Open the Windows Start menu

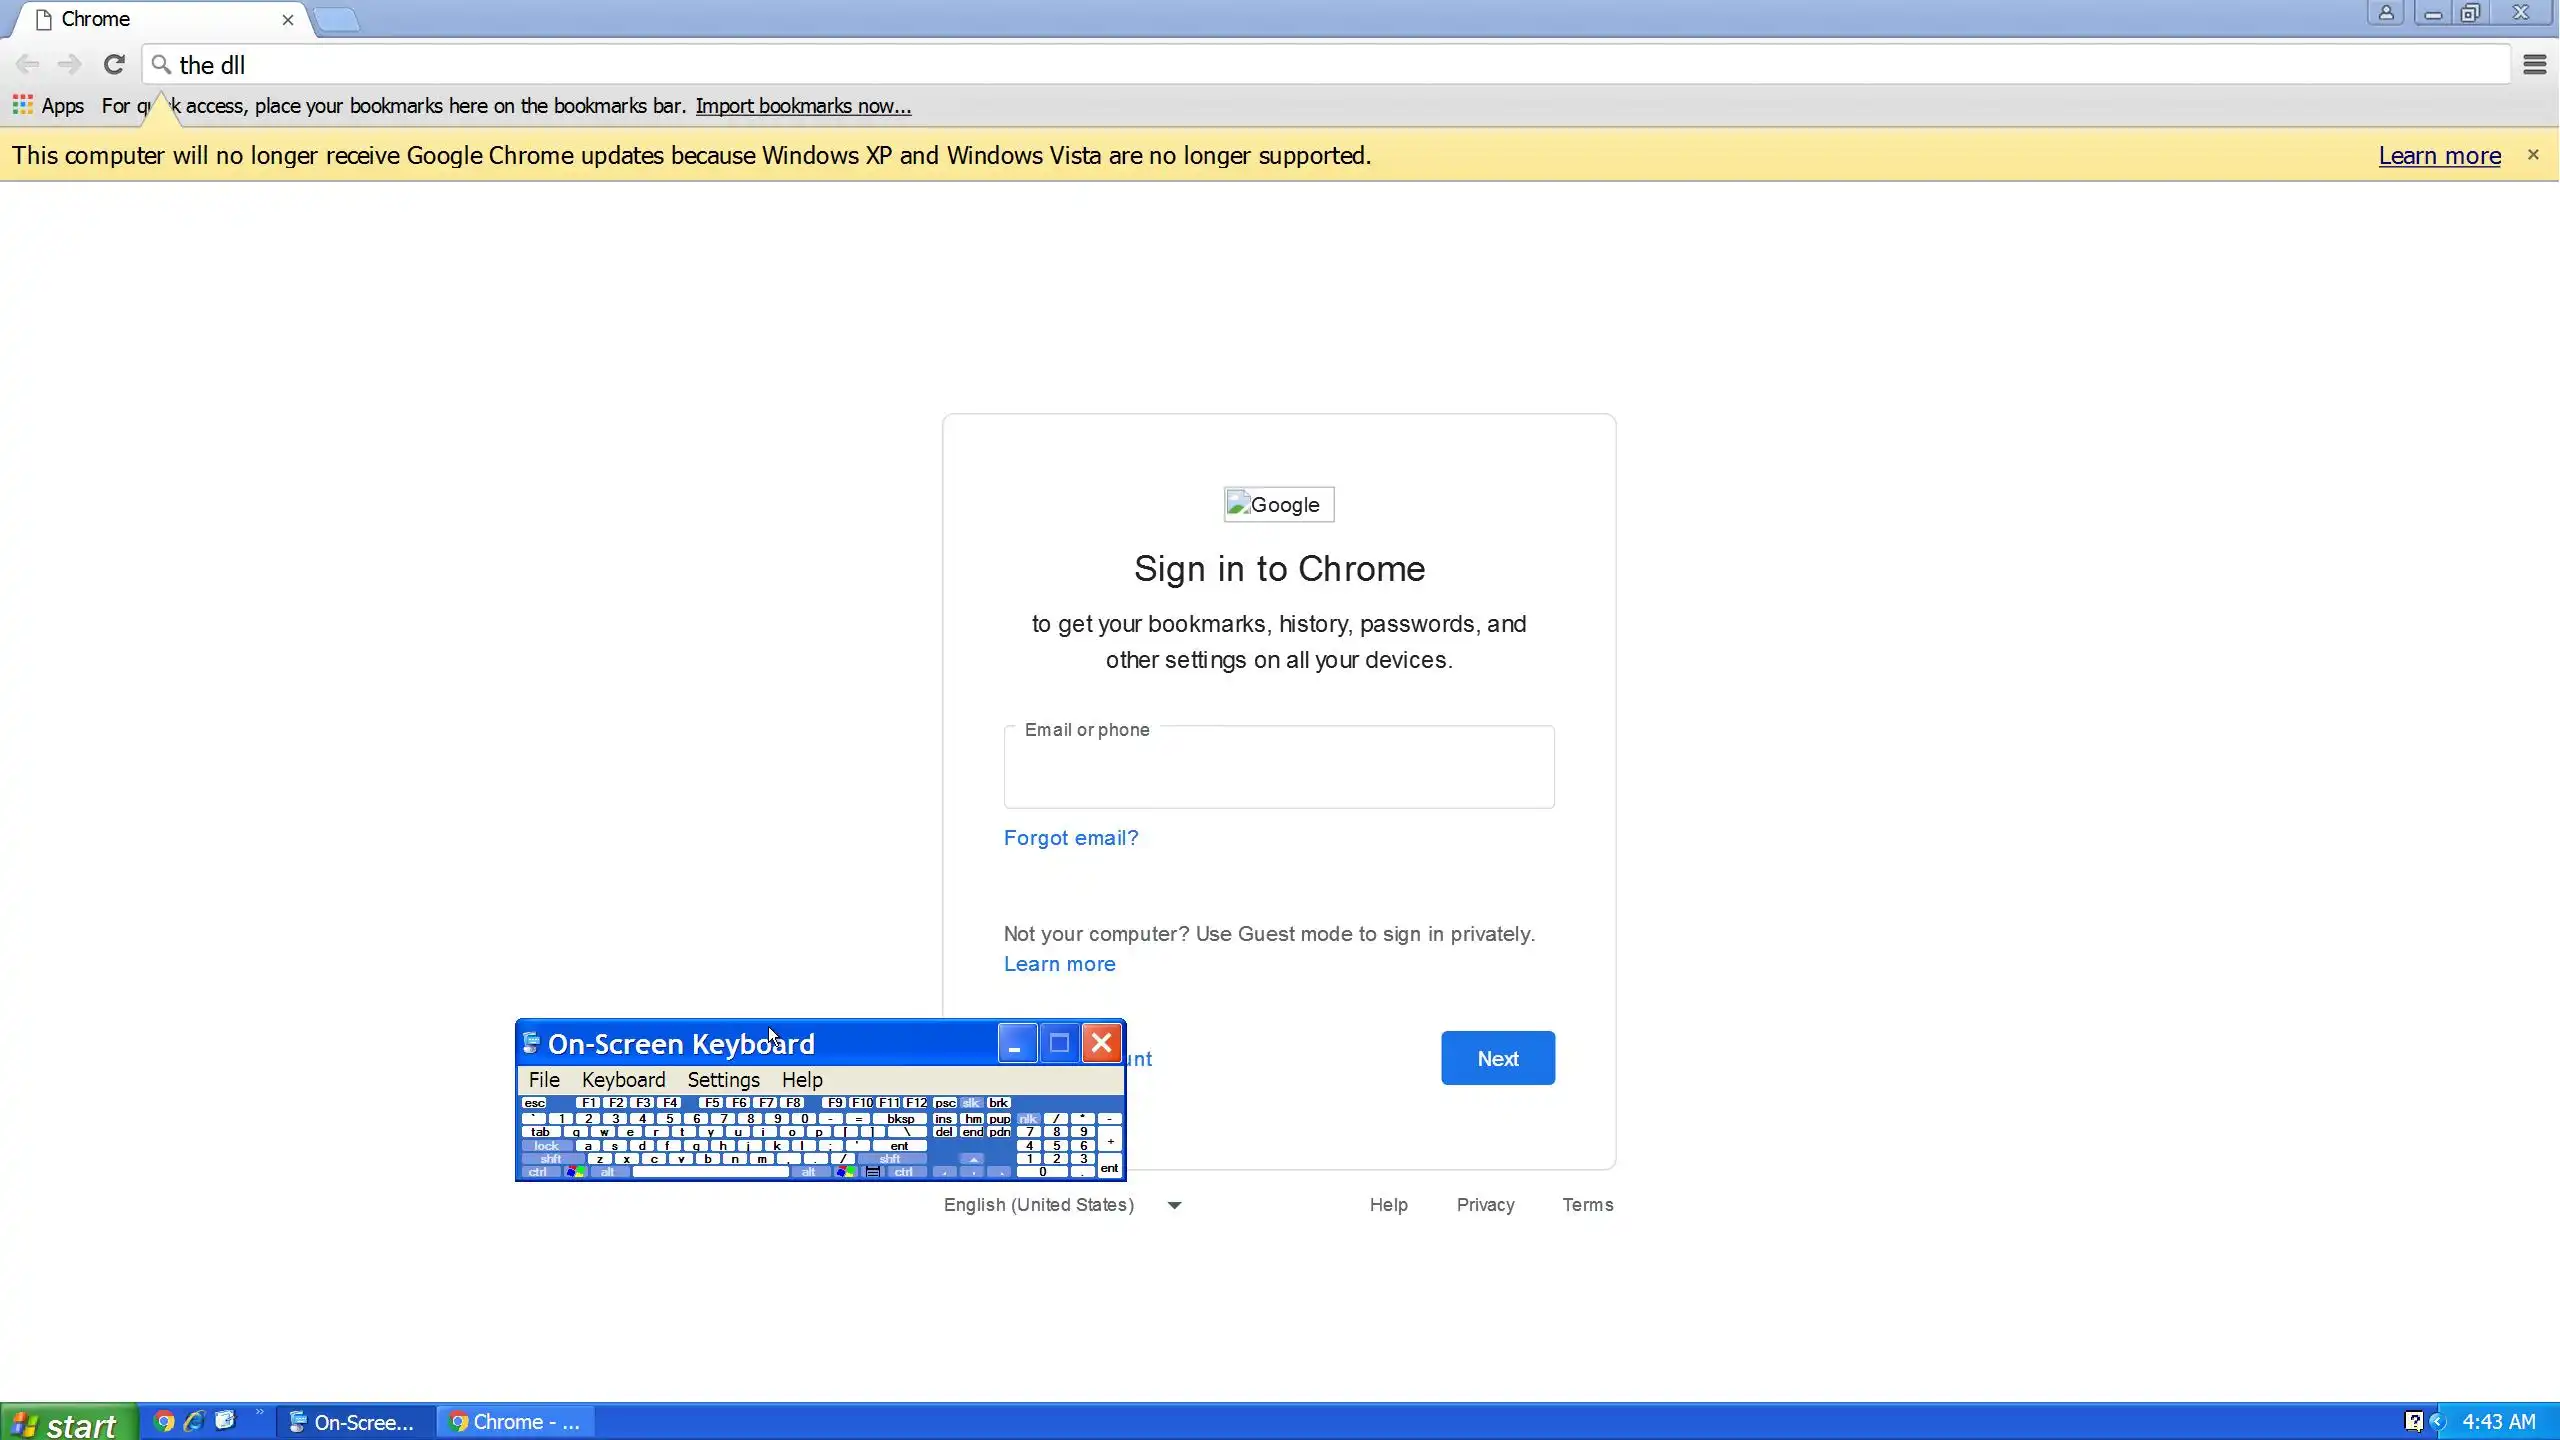(x=68, y=1422)
